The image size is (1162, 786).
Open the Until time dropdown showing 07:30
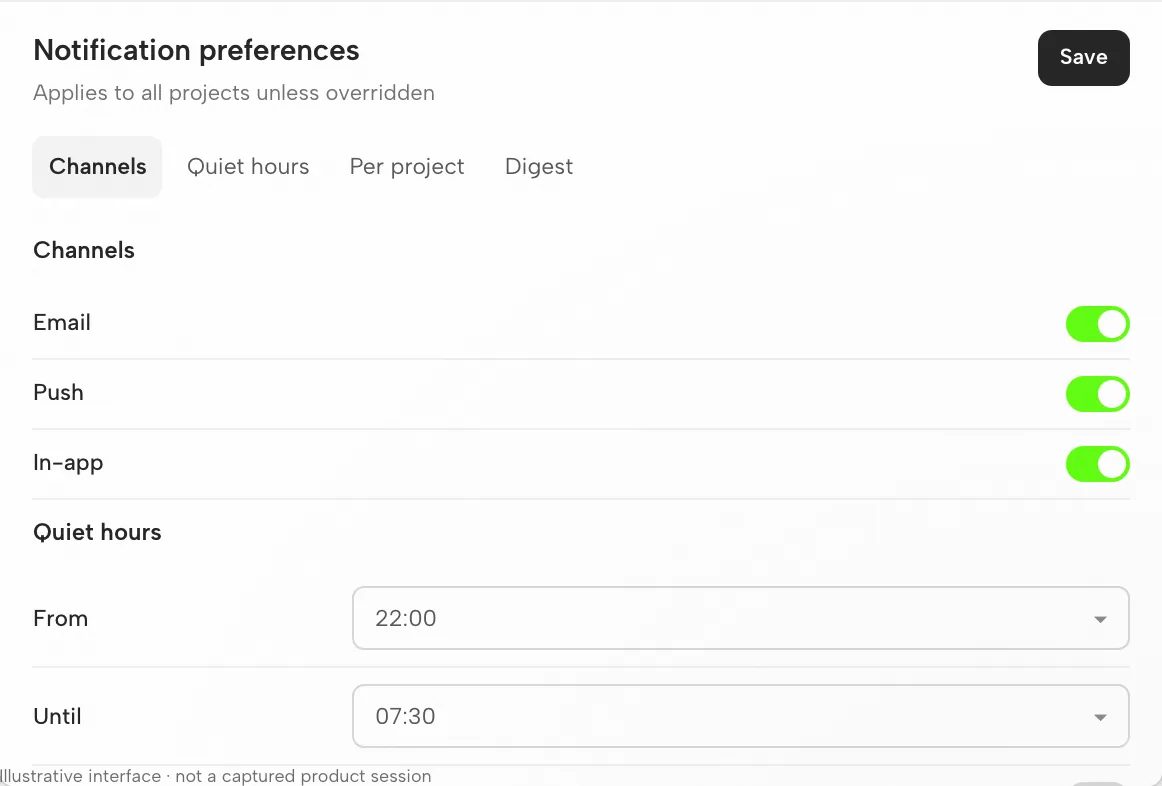click(740, 716)
